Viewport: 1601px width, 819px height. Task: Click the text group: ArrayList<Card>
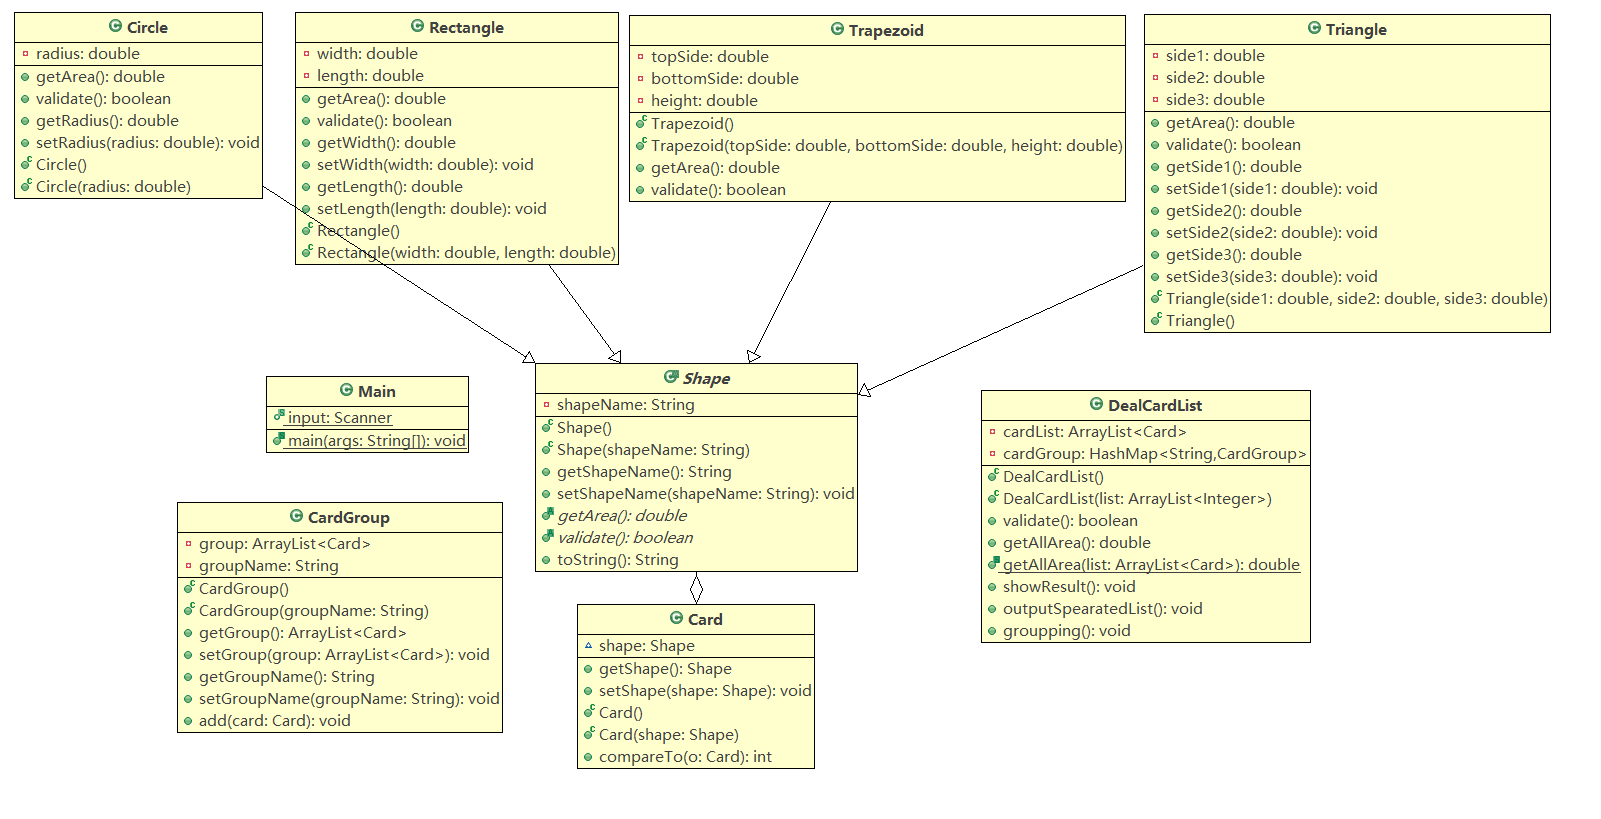pos(285,543)
